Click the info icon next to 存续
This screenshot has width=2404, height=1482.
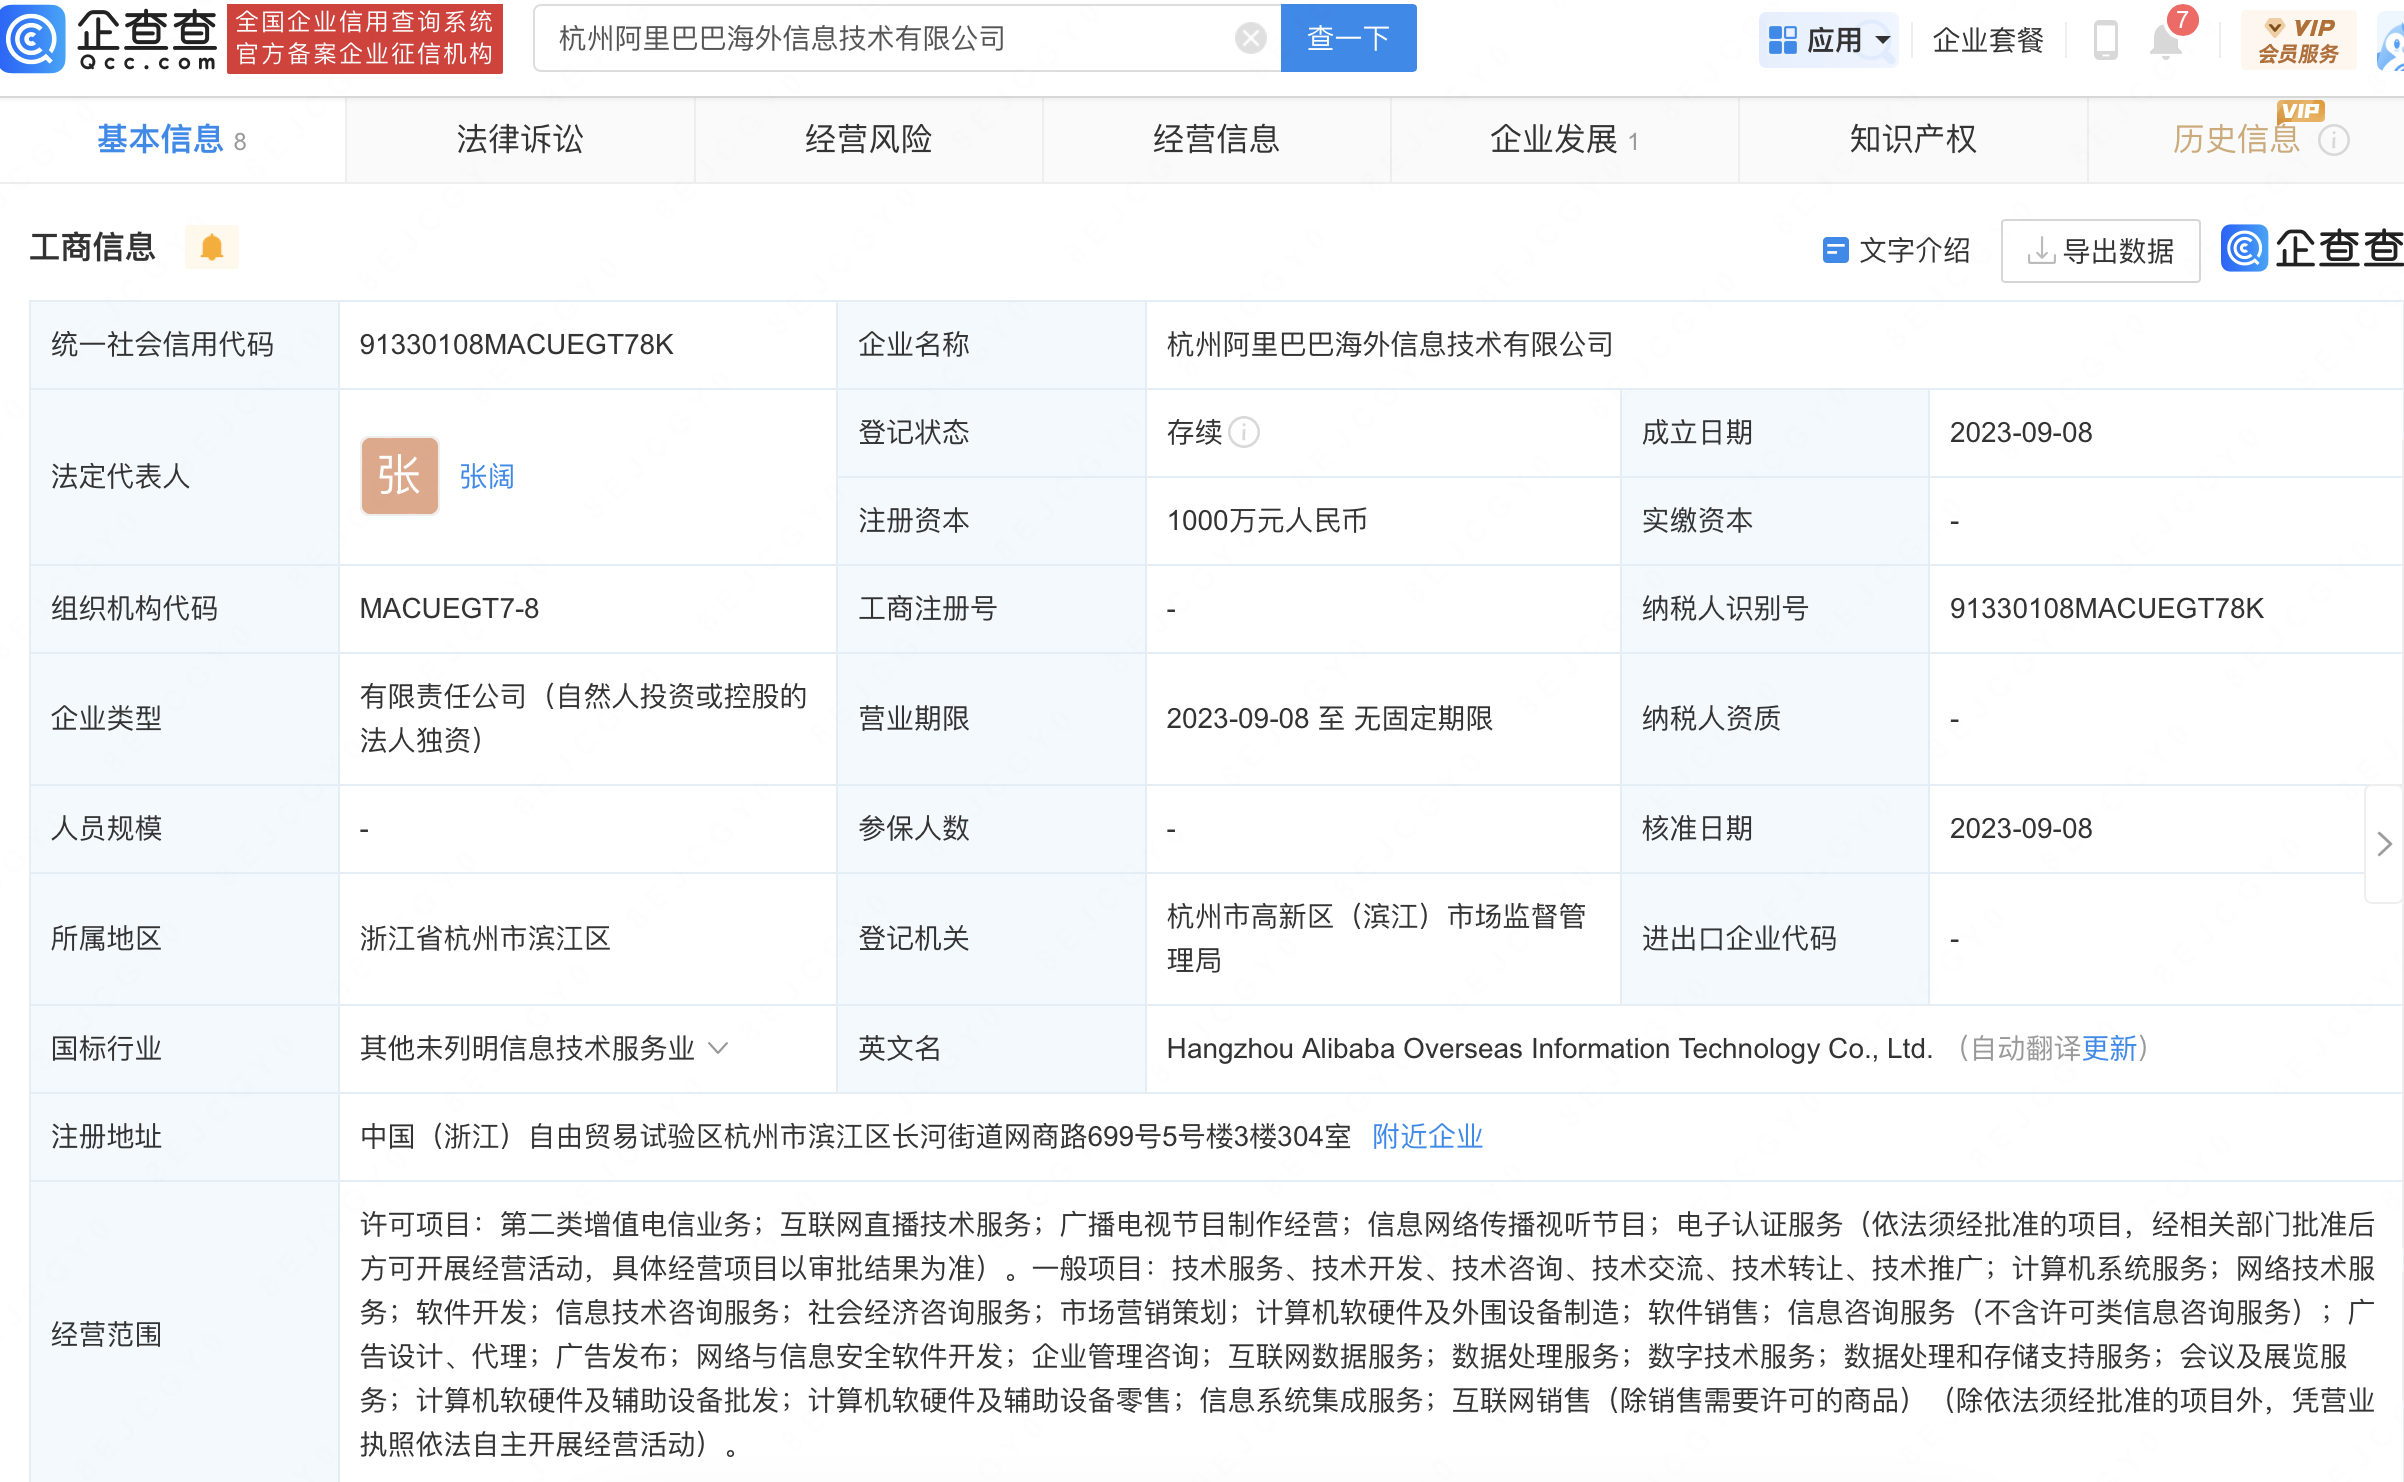click(1244, 432)
